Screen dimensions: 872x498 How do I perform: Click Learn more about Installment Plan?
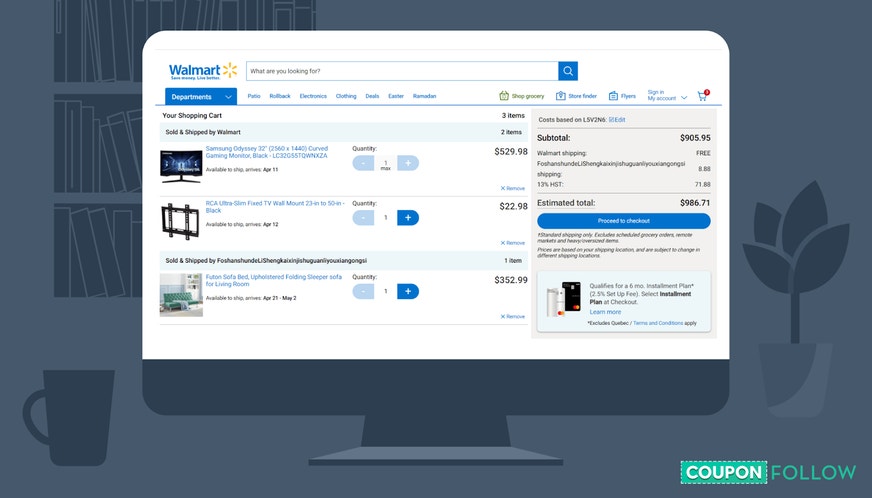(x=605, y=312)
